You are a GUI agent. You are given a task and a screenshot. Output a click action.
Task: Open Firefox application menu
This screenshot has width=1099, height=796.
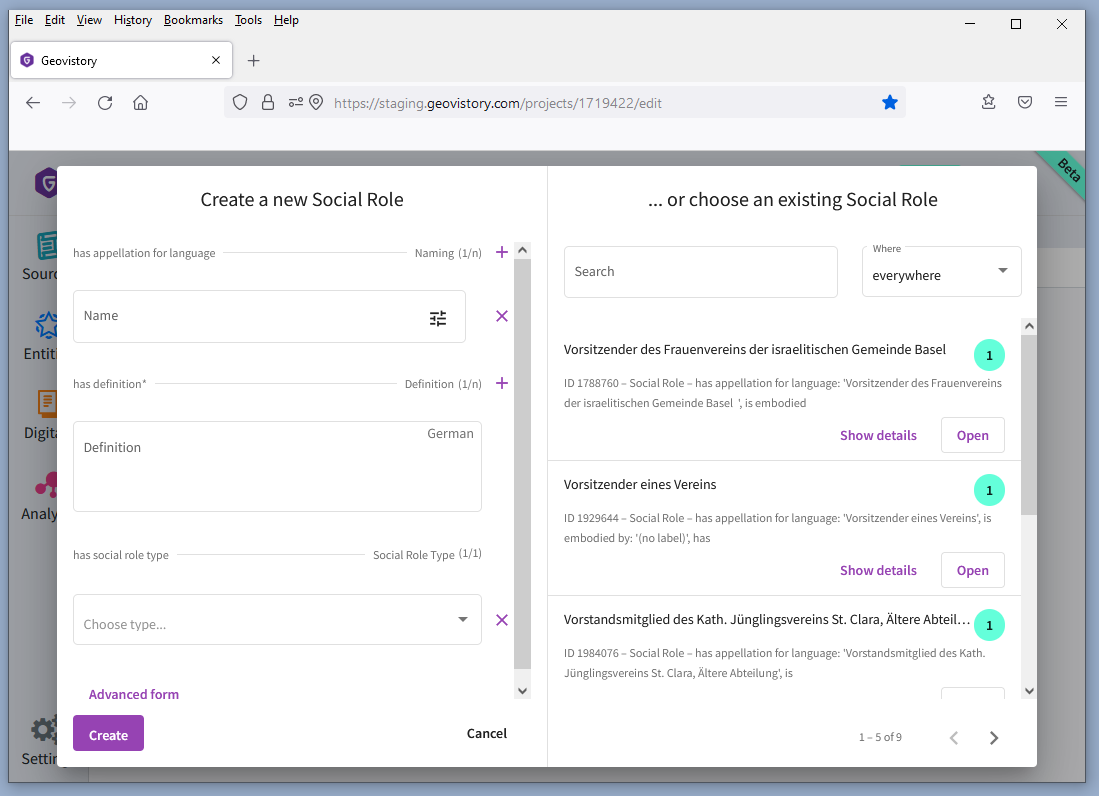(1061, 102)
